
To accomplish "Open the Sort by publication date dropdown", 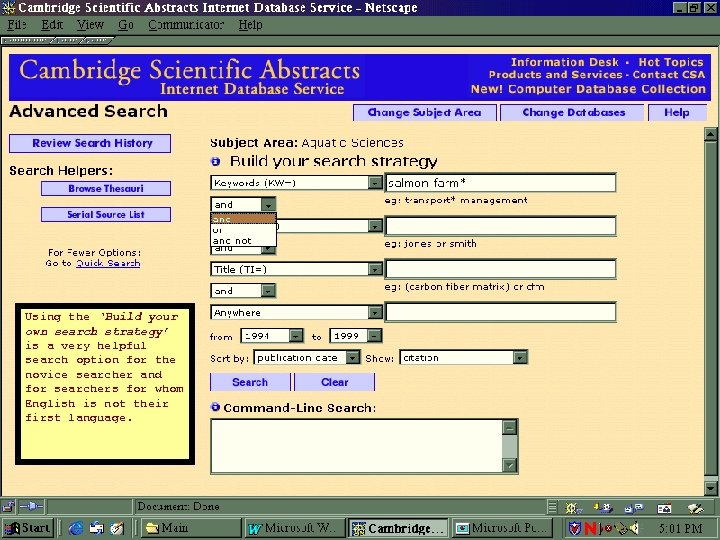I will click(353, 357).
